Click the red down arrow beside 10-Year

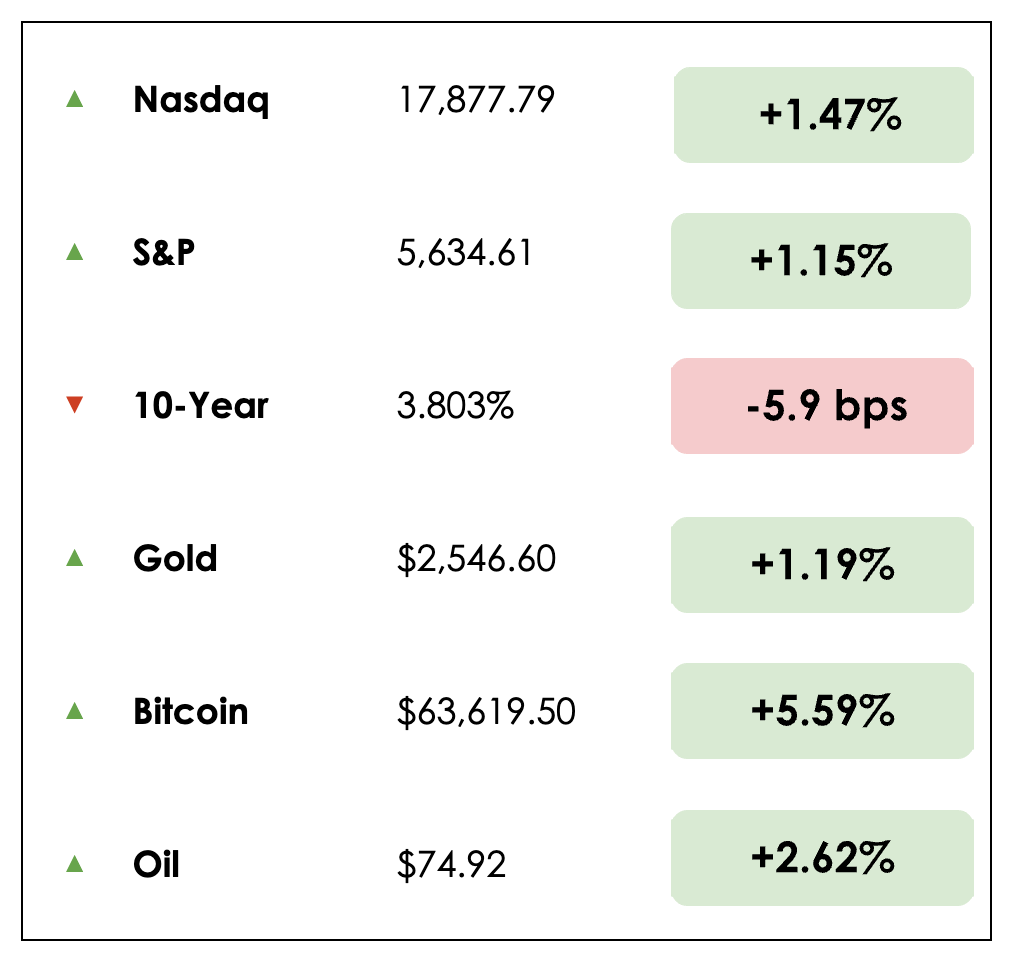(73, 405)
